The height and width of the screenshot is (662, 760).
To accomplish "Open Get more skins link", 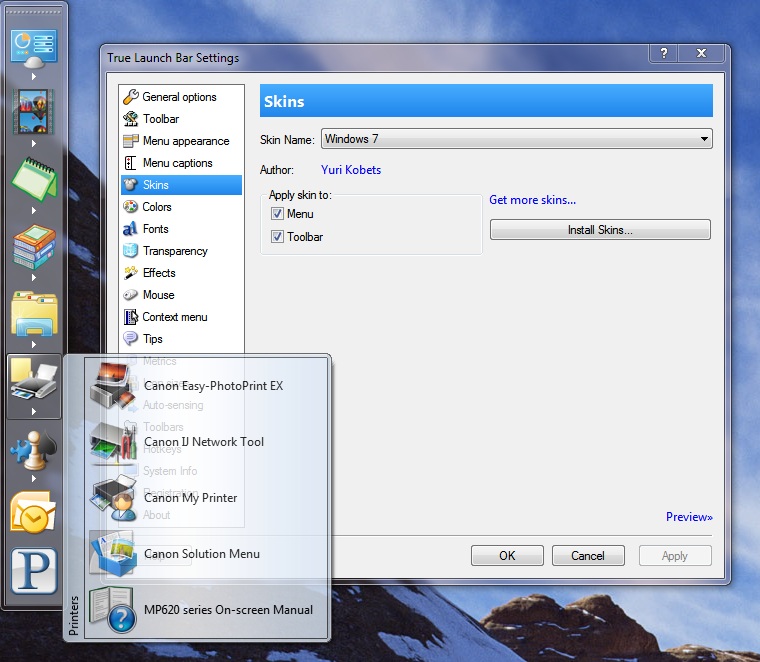I will click(532, 200).
